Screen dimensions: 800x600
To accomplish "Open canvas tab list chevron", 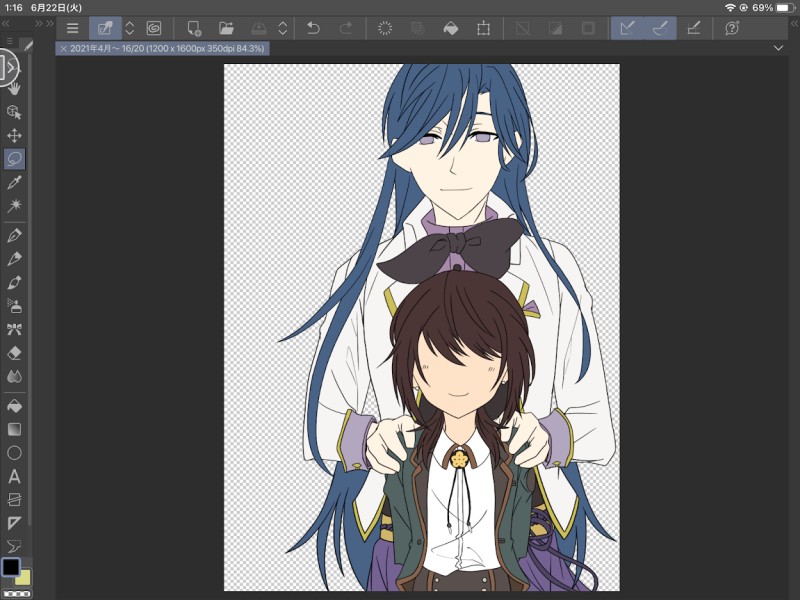I will coord(778,48).
